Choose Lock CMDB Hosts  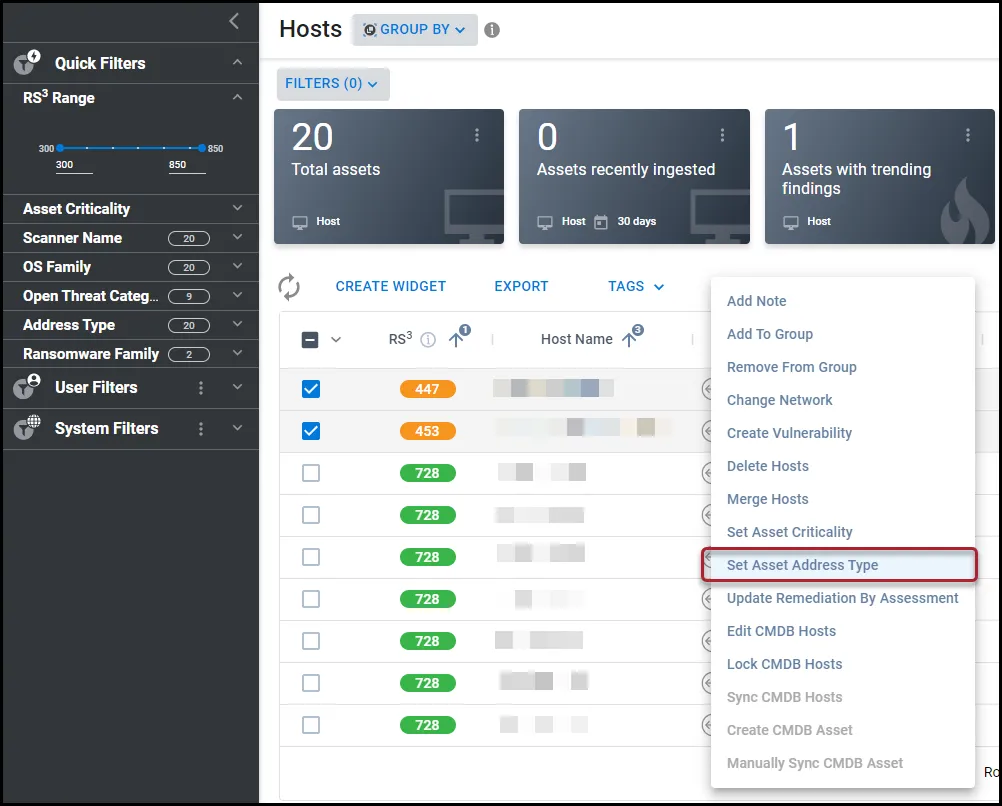coord(843,665)
